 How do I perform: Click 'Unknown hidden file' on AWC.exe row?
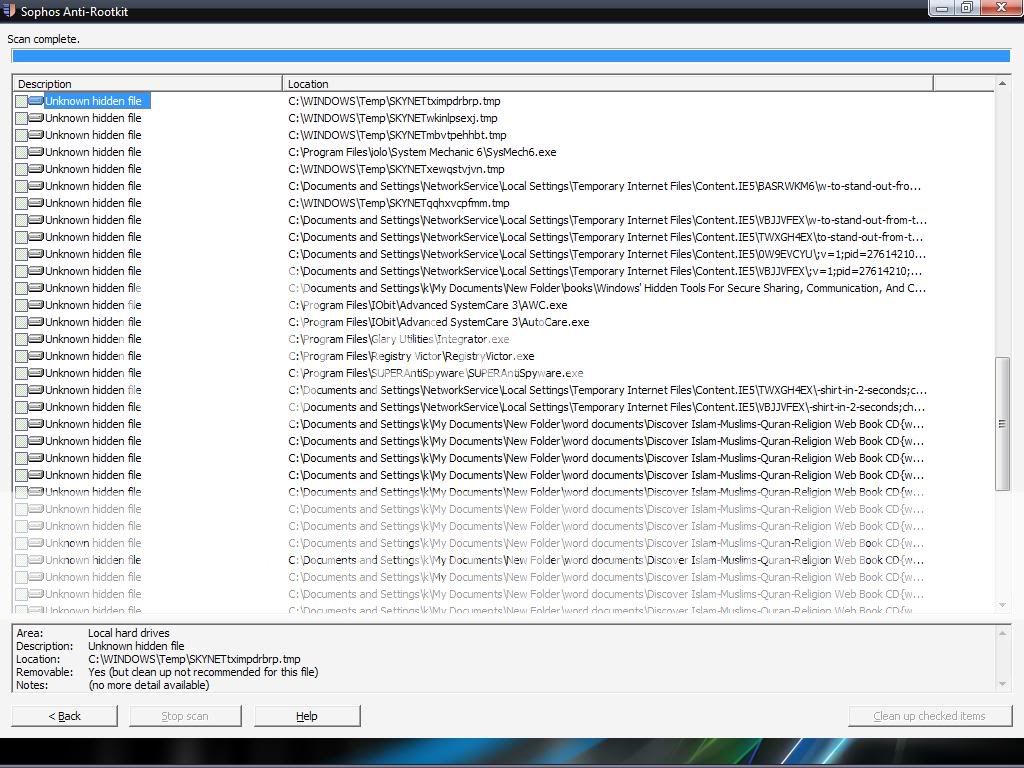click(x=93, y=304)
